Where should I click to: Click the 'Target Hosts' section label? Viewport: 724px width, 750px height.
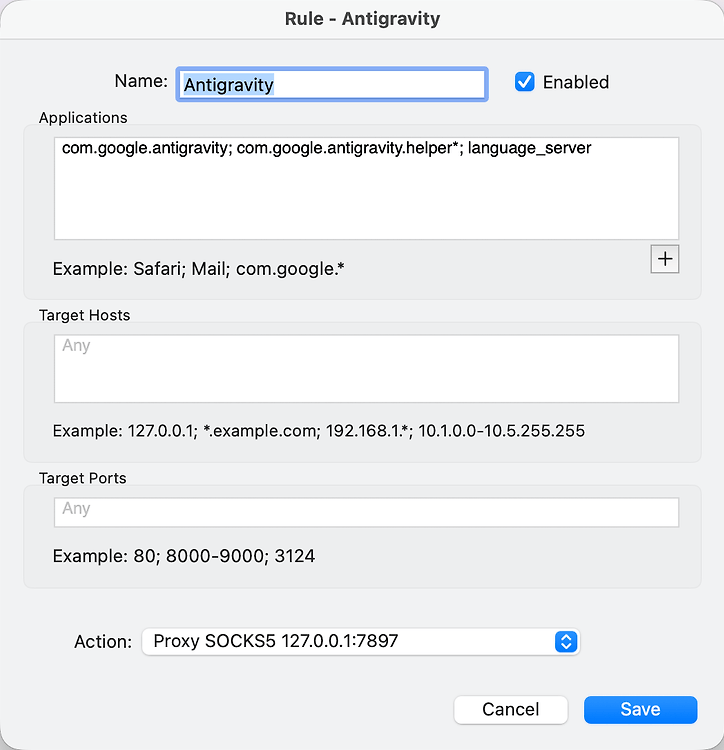pos(85,315)
